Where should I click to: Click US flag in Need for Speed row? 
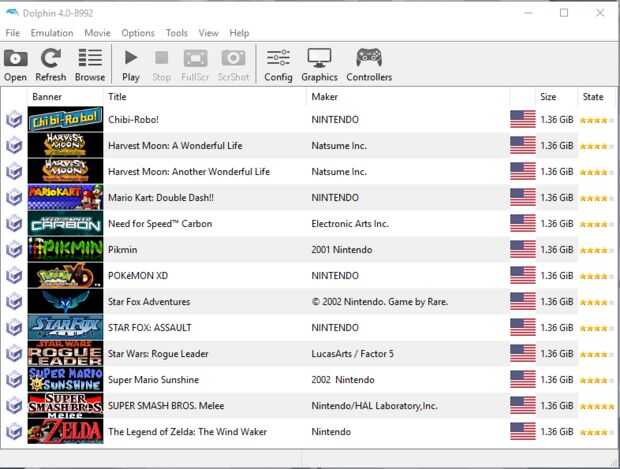[x=523, y=223]
